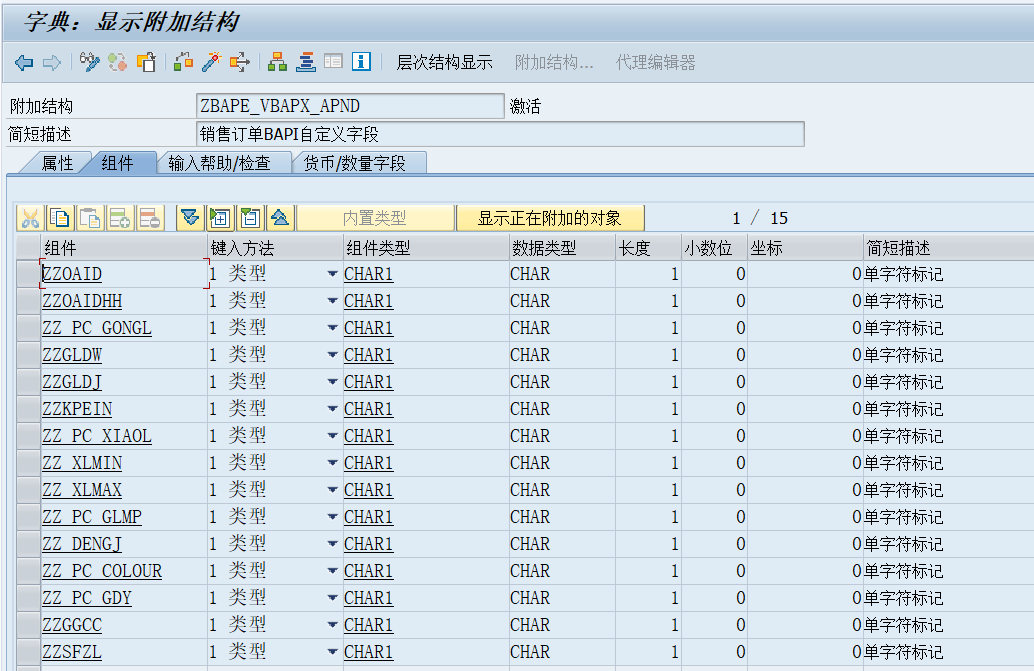The width and height of the screenshot is (1034, 671).
Task: Click the Activate magic wand icon
Action: [211, 63]
